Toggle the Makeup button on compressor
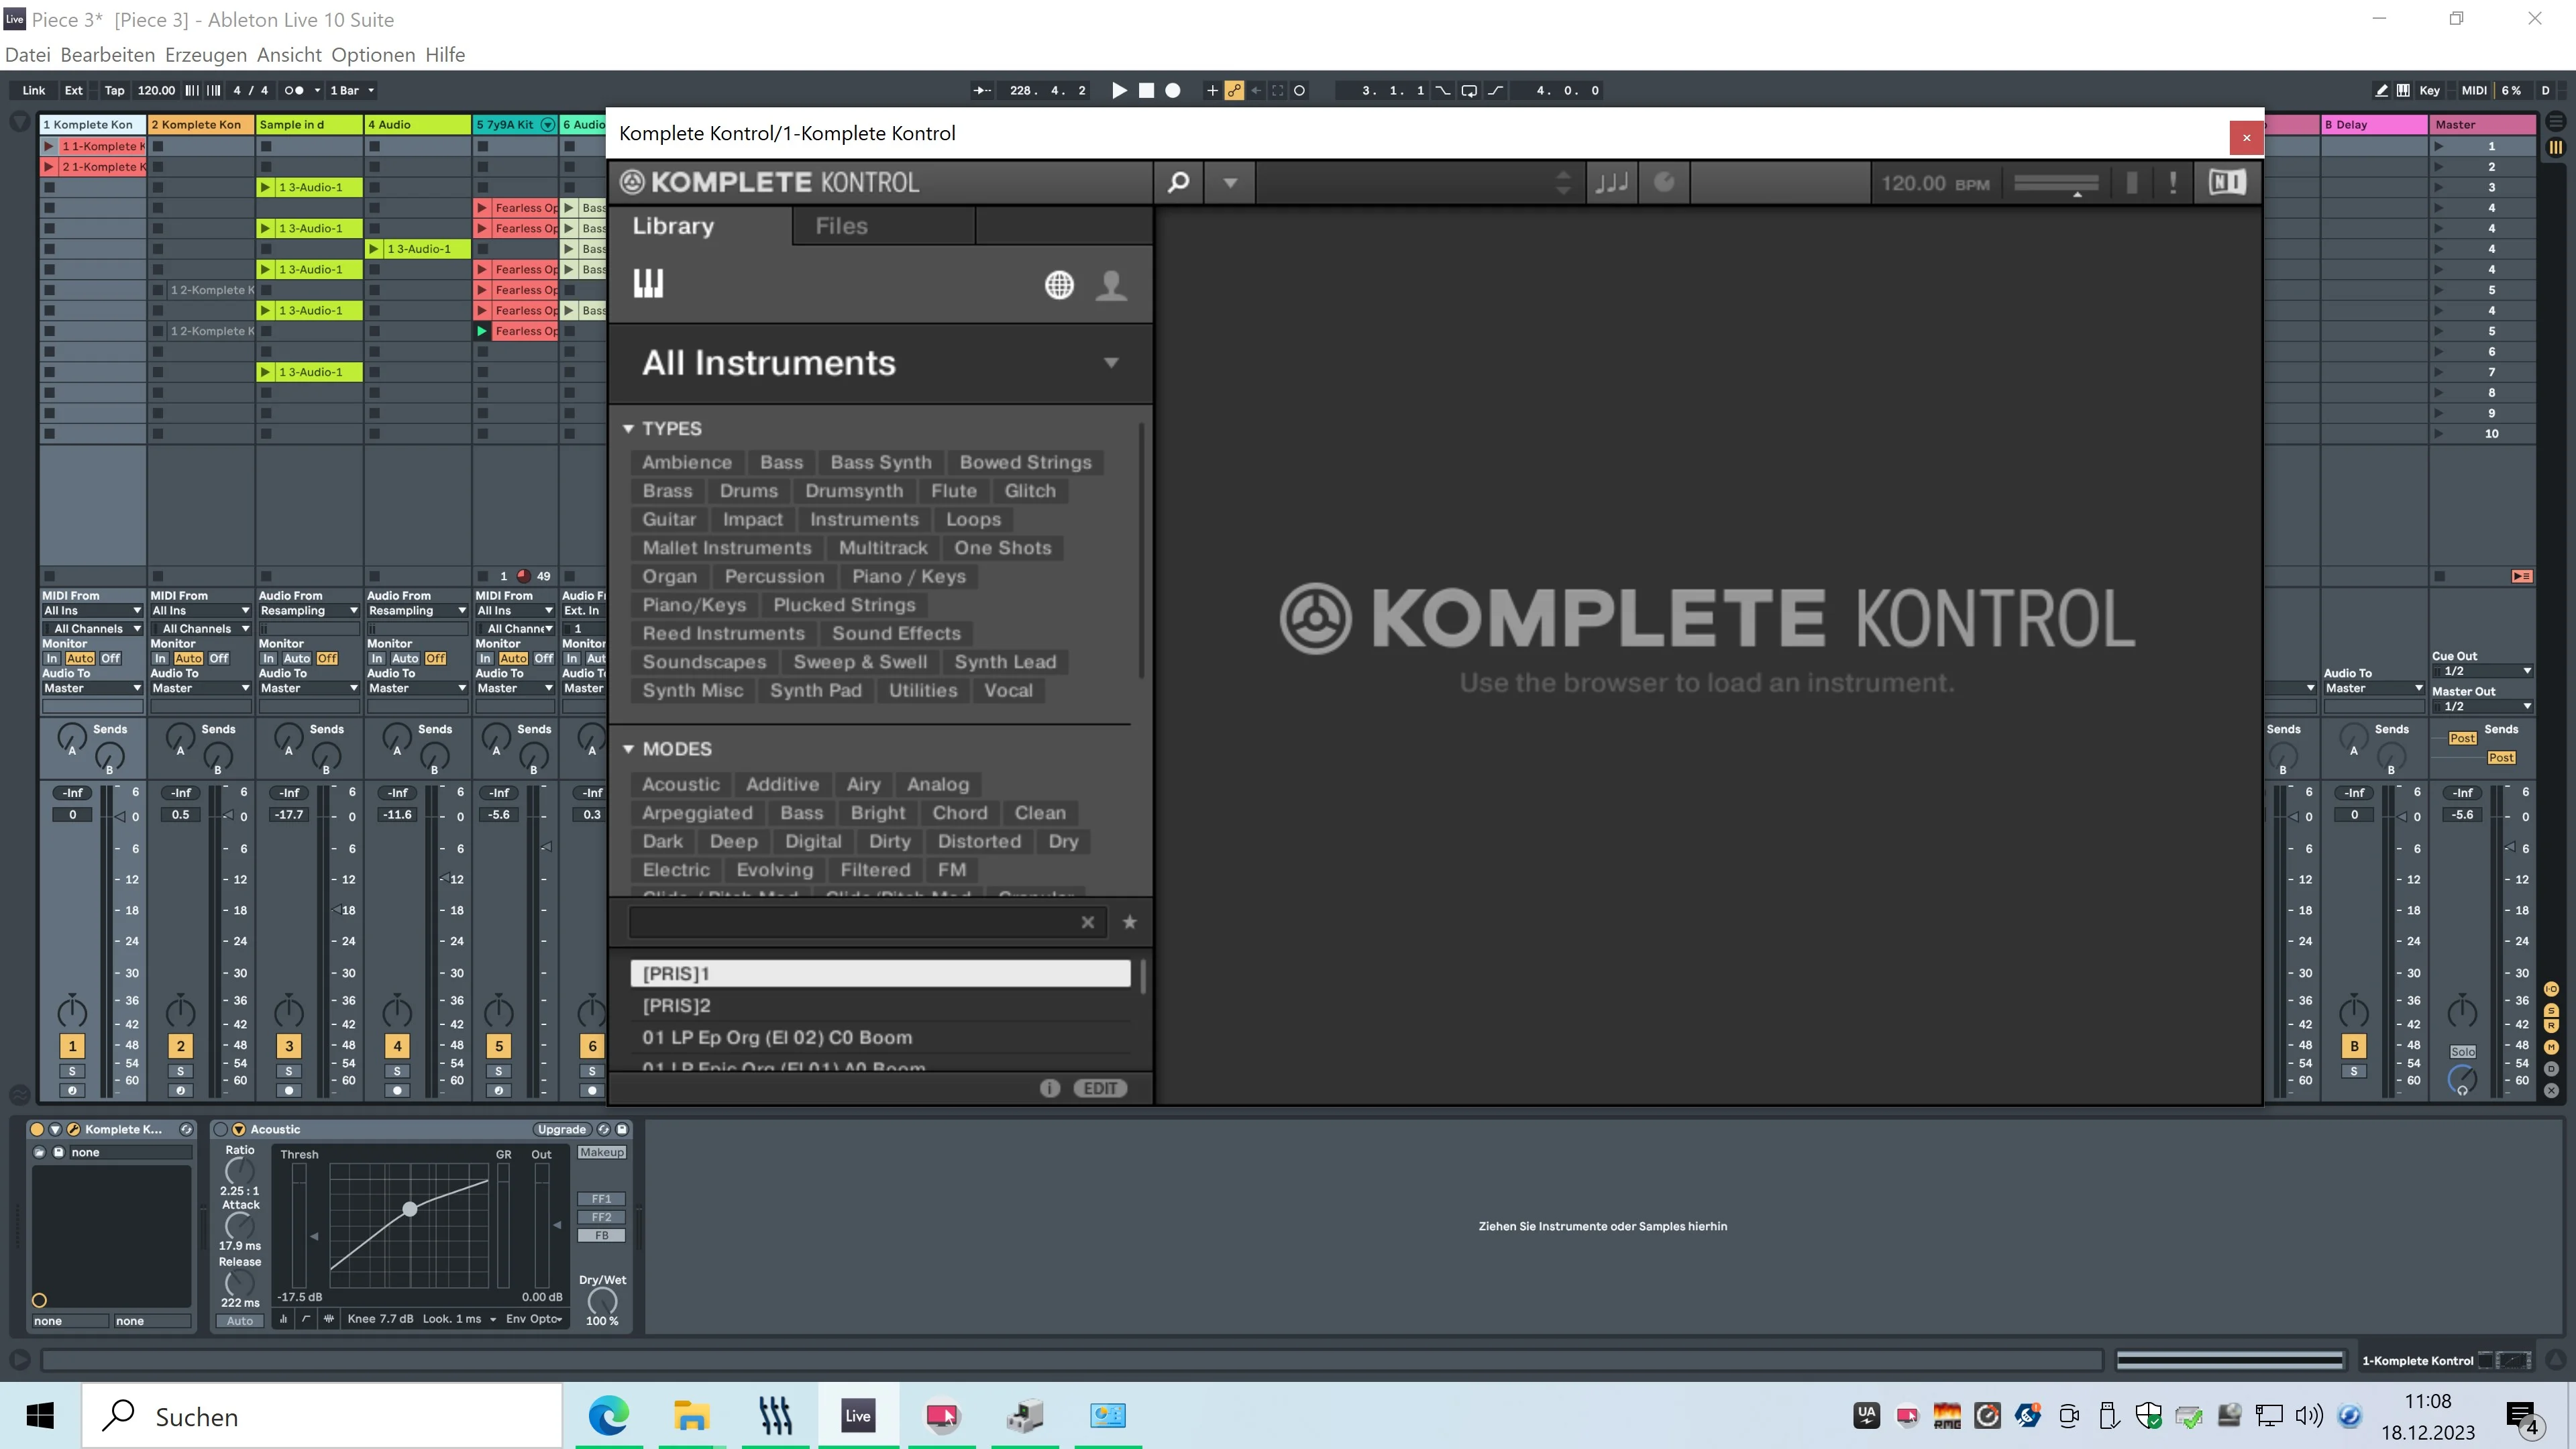This screenshot has width=2576, height=1449. click(601, 1152)
